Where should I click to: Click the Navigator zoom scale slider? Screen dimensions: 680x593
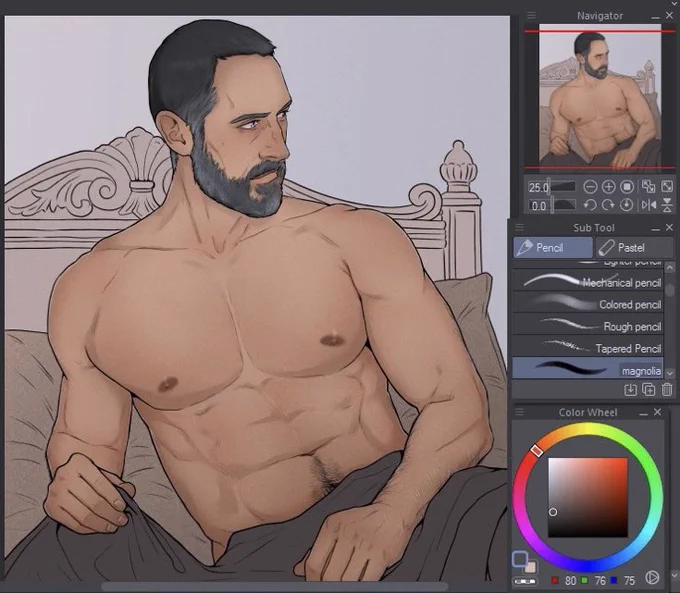point(561,187)
